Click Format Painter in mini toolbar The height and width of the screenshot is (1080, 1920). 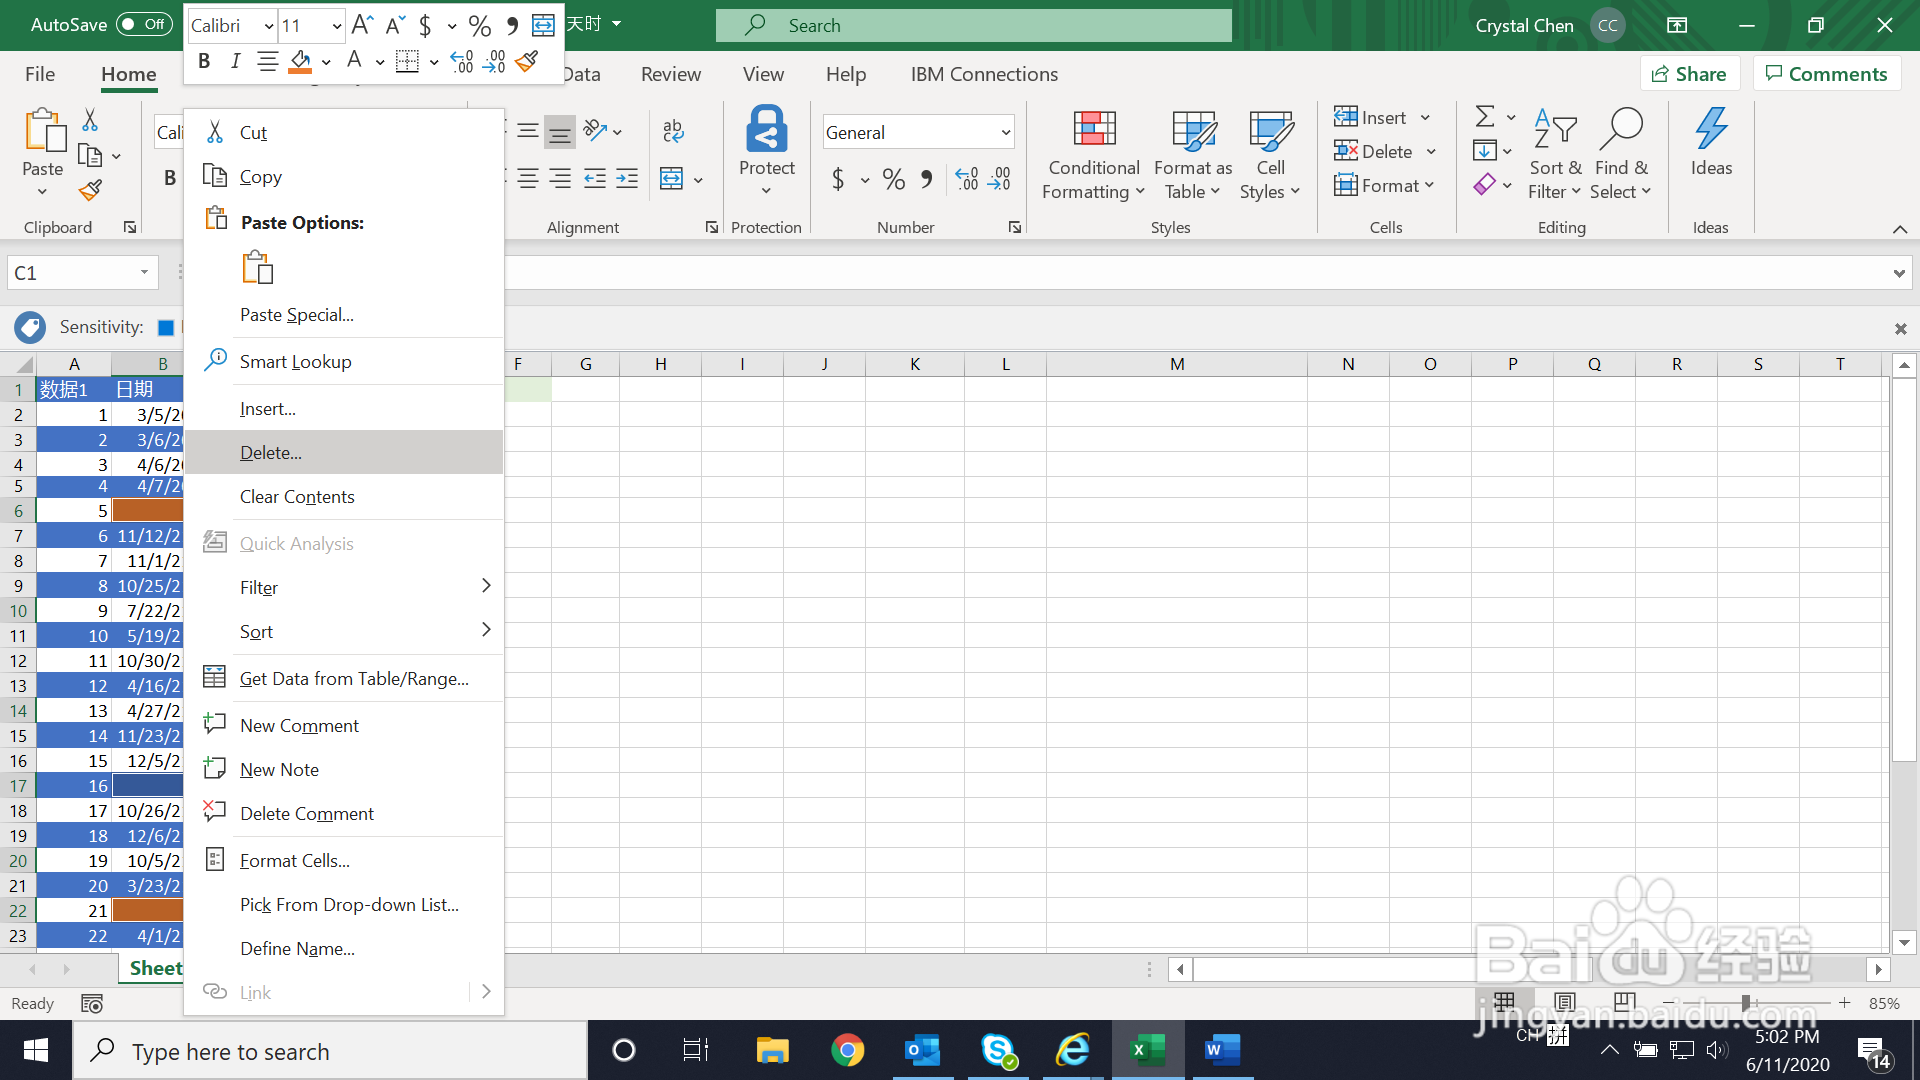coord(527,62)
